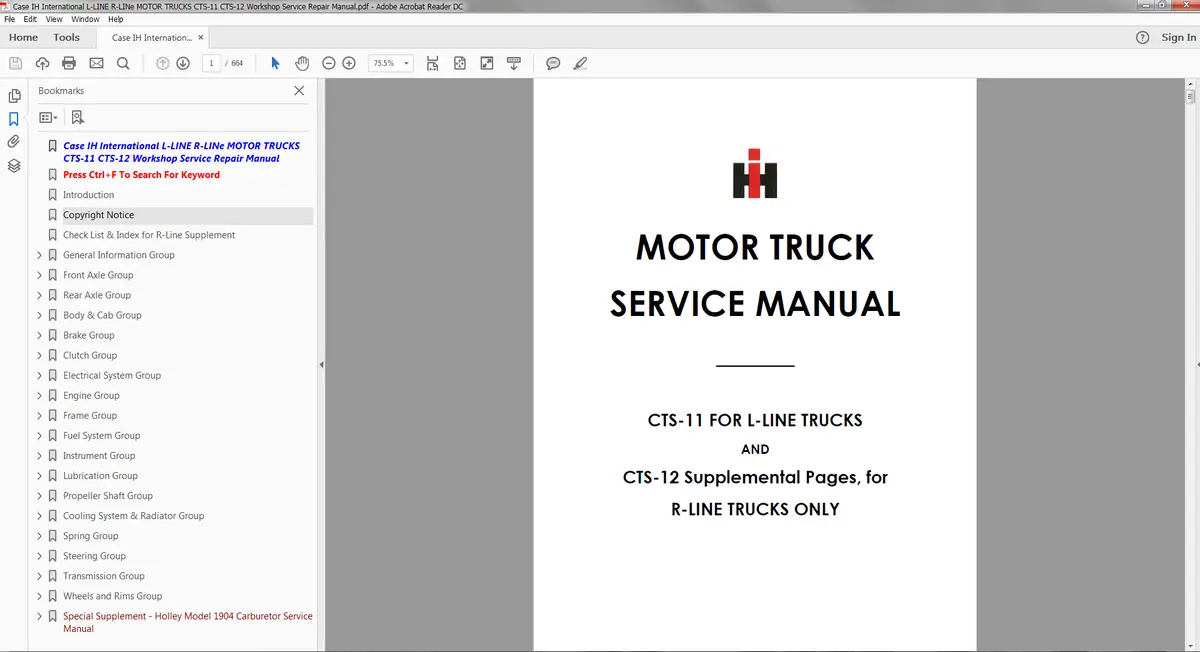This screenshot has height=652, width=1200.
Task: Open the find text magnifier icon
Action: (123, 63)
